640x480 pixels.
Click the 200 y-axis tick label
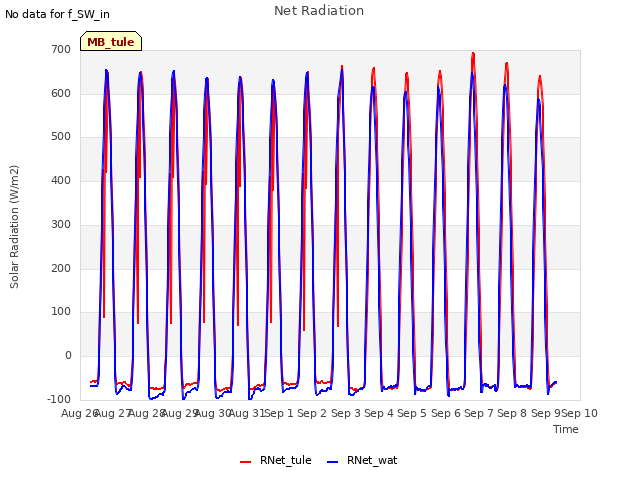tap(61, 269)
